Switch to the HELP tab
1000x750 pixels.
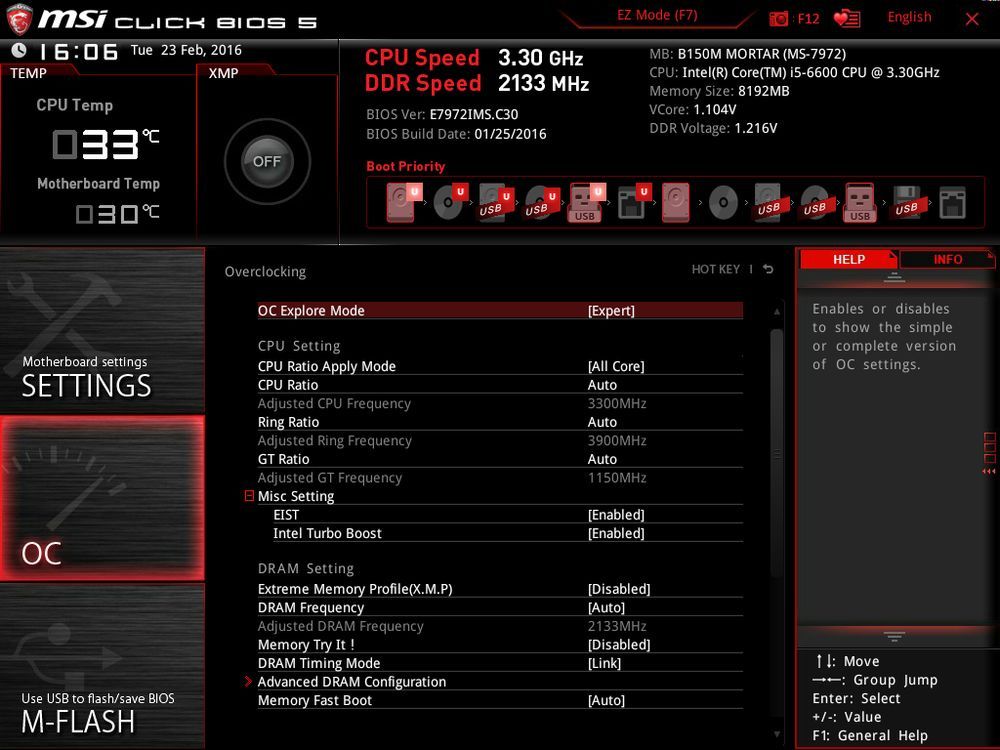[848, 260]
